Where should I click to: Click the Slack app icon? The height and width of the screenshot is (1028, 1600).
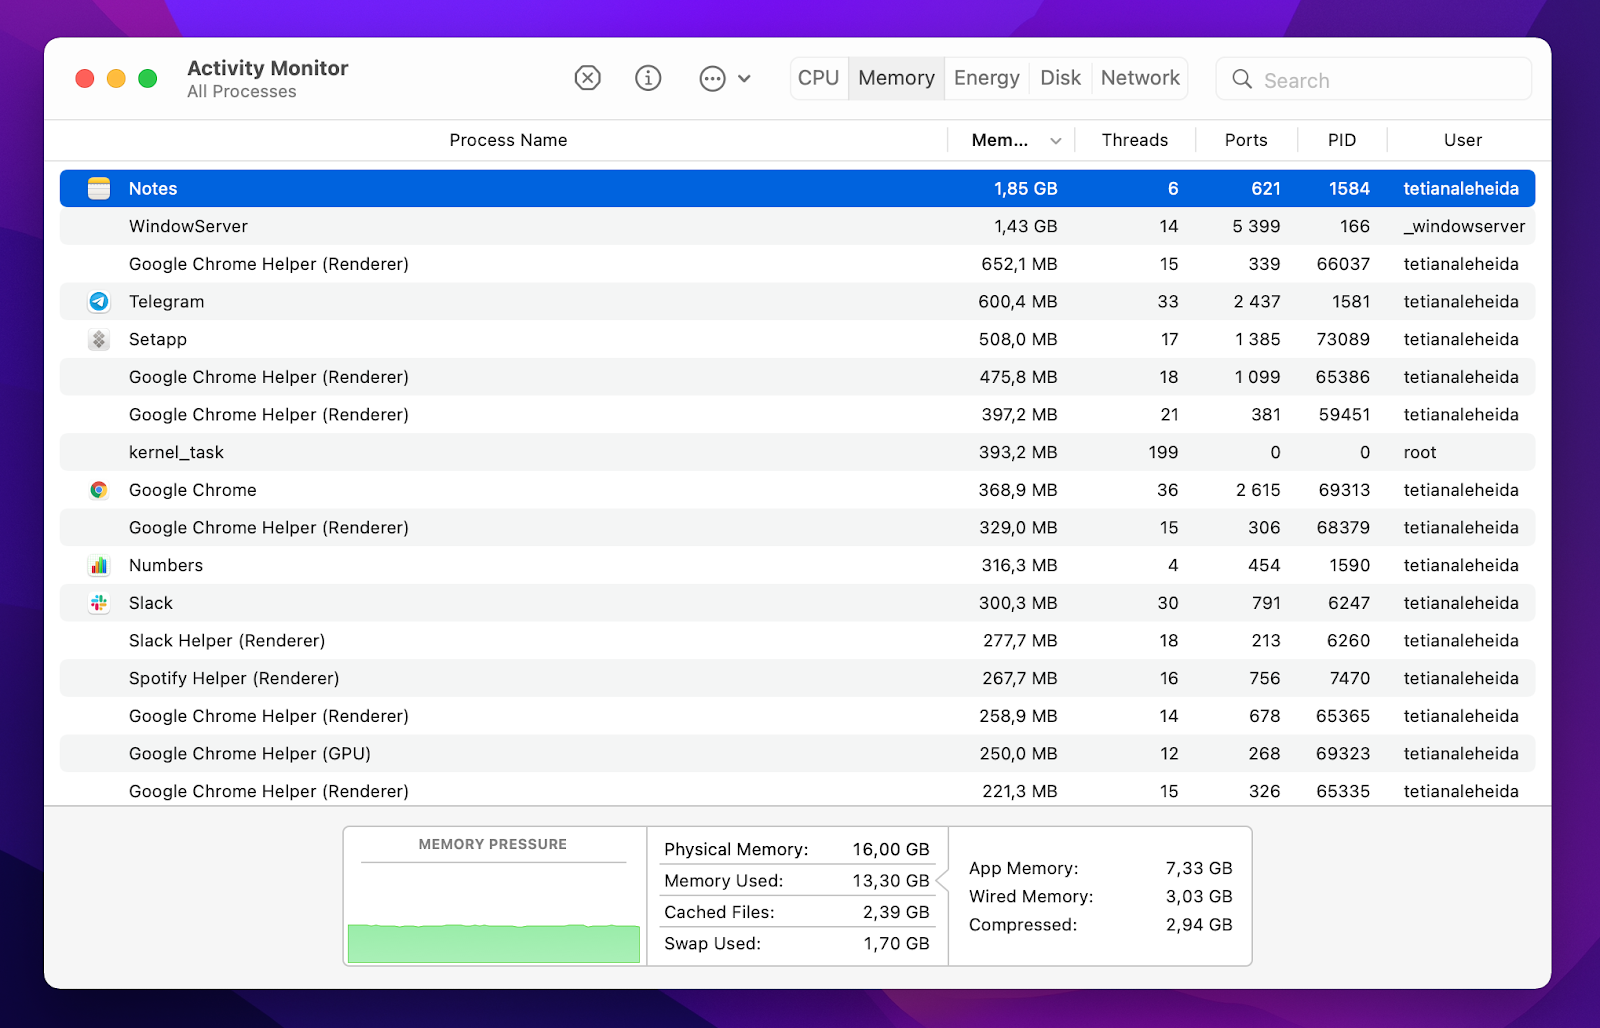(x=99, y=603)
